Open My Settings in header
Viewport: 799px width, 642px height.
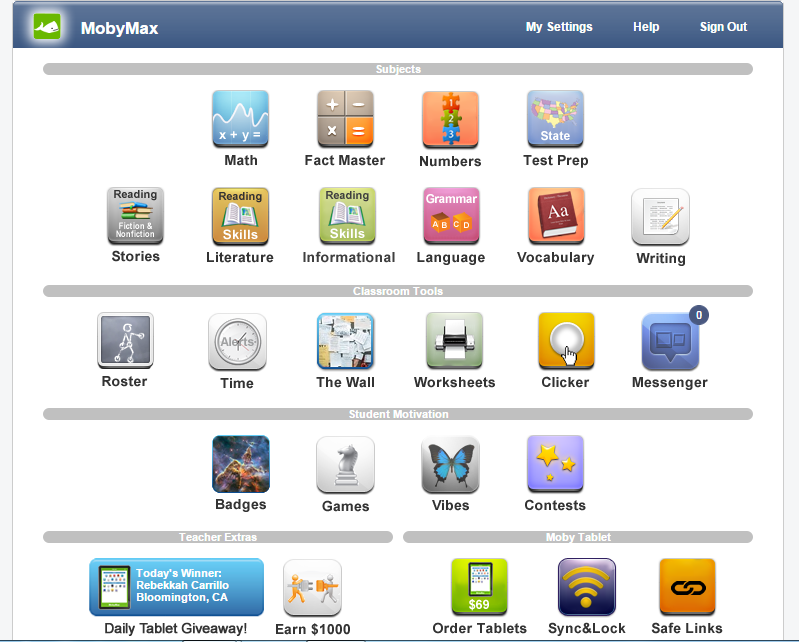tap(559, 26)
